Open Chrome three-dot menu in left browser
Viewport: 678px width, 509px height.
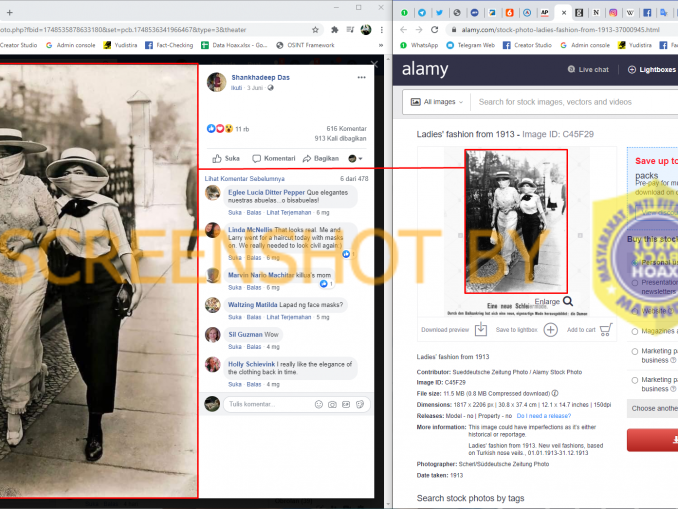381,30
